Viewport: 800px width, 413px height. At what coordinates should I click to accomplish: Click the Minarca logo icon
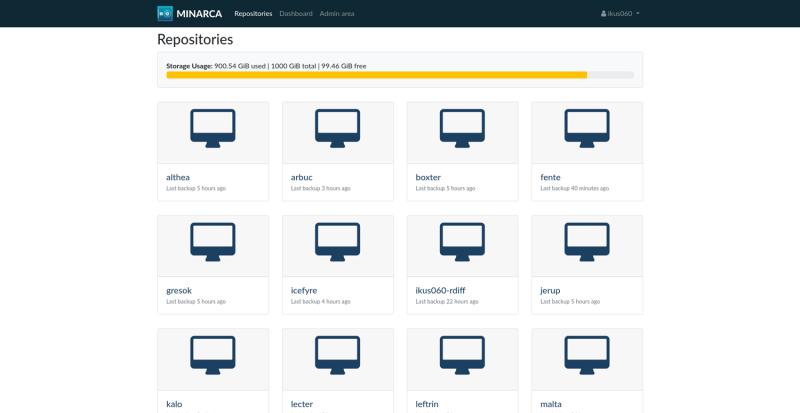pyautogui.click(x=165, y=13)
